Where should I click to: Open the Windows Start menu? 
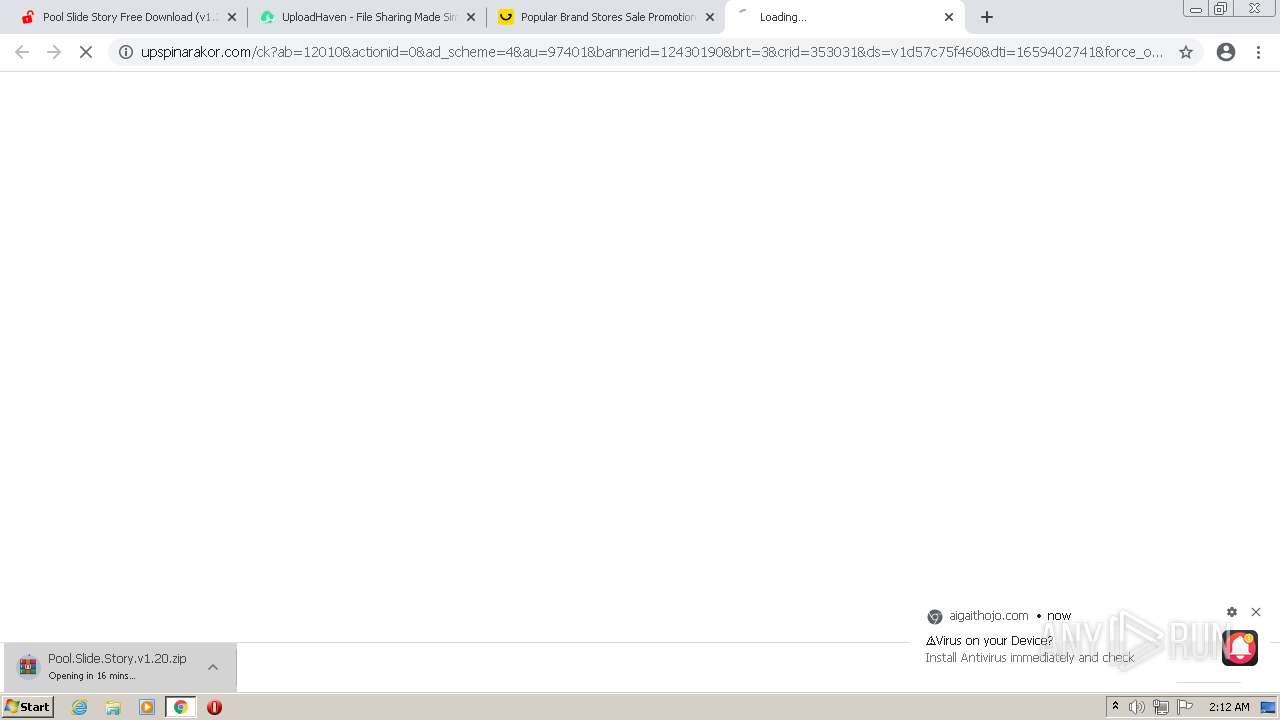pos(28,707)
